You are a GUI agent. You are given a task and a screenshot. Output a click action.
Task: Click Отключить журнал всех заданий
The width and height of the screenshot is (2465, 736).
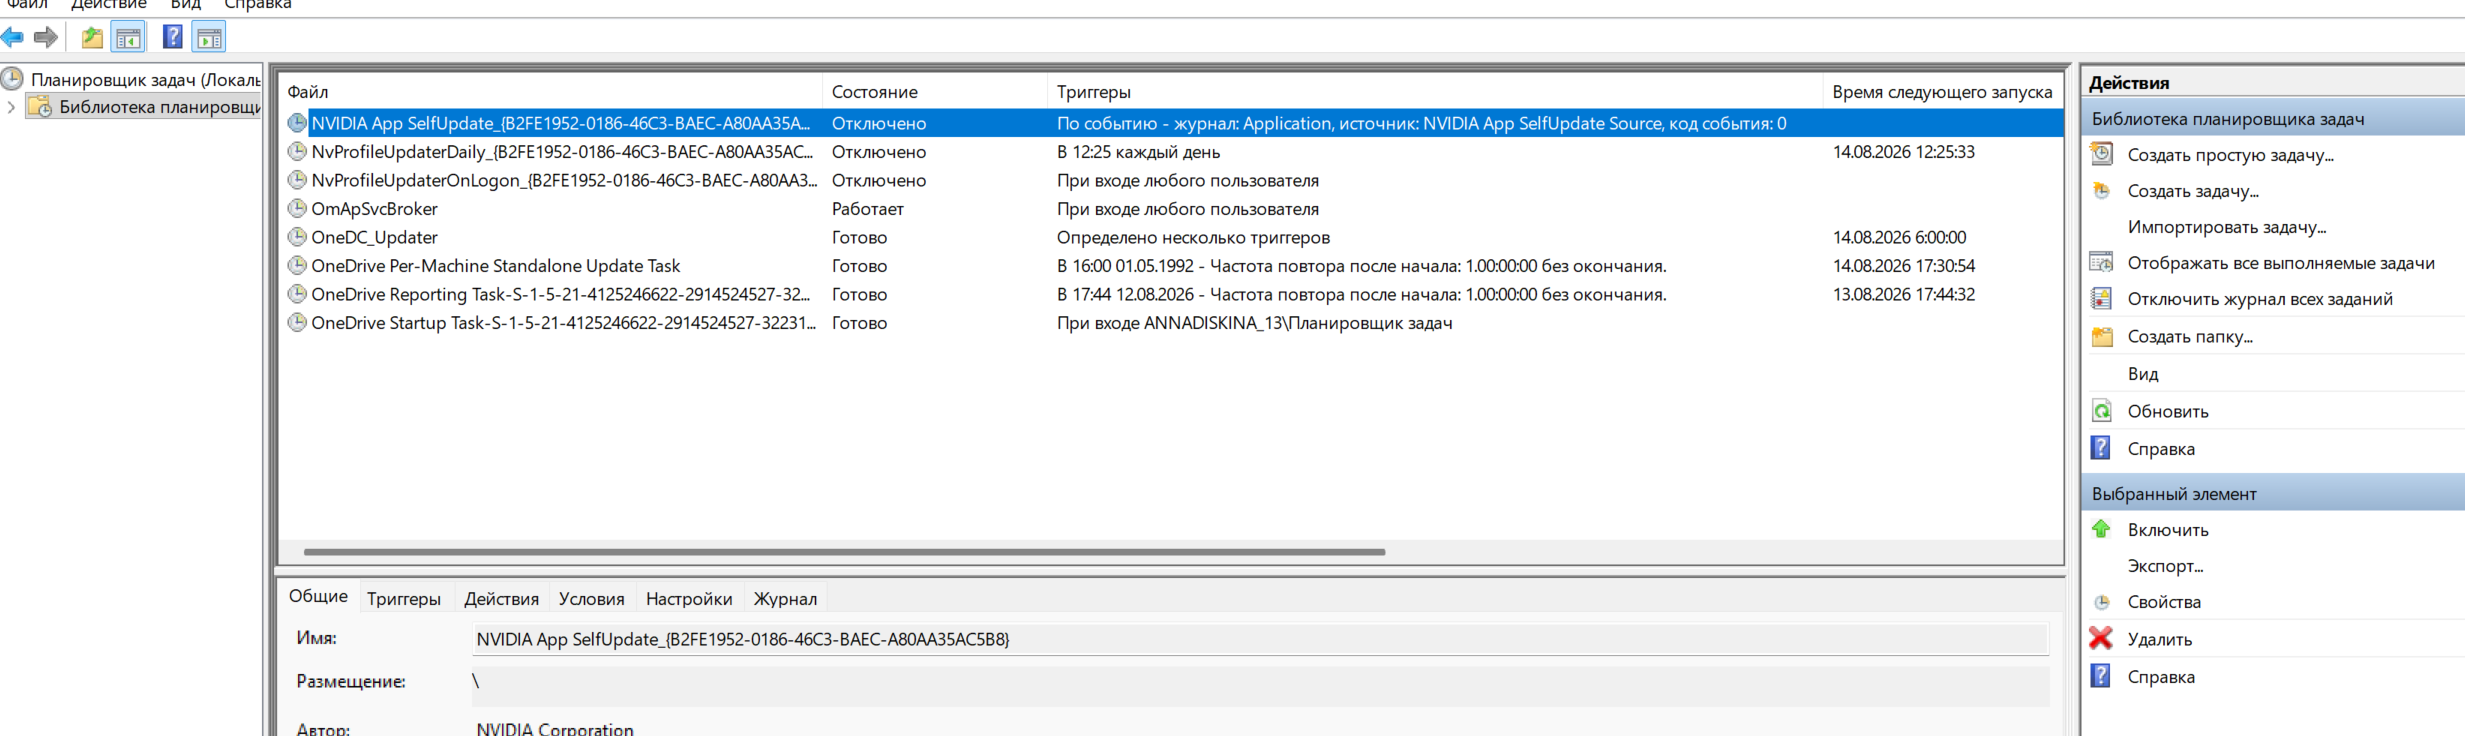point(2260,299)
